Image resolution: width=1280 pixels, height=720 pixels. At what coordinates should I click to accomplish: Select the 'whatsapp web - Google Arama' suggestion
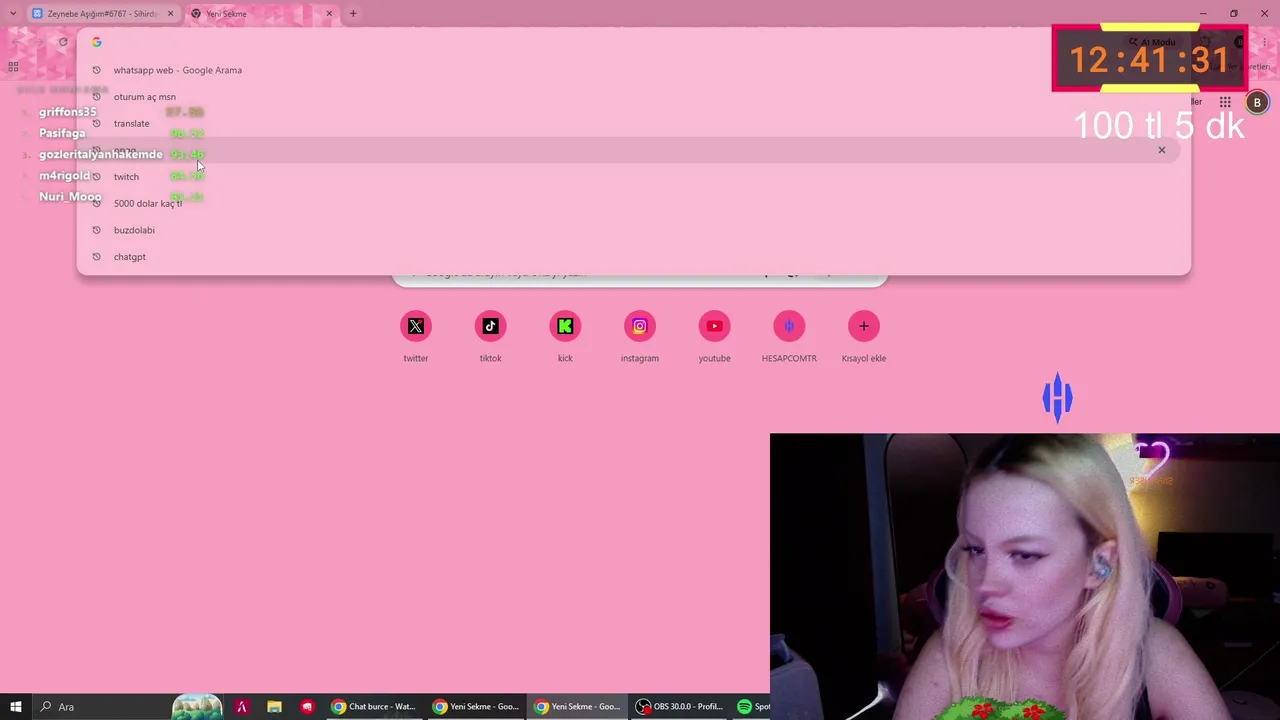pyautogui.click(x=634, y=70)
